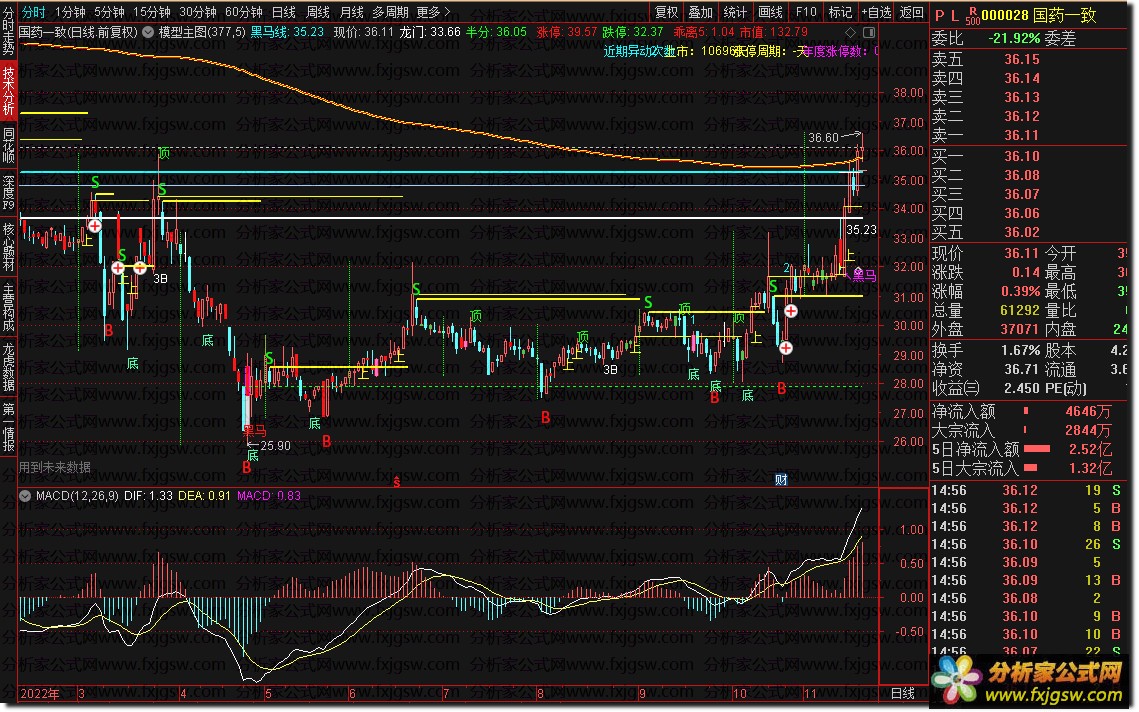Screen dimensions: 1139x712
Task: Click the blue 财 event marker
Action: 781,480
